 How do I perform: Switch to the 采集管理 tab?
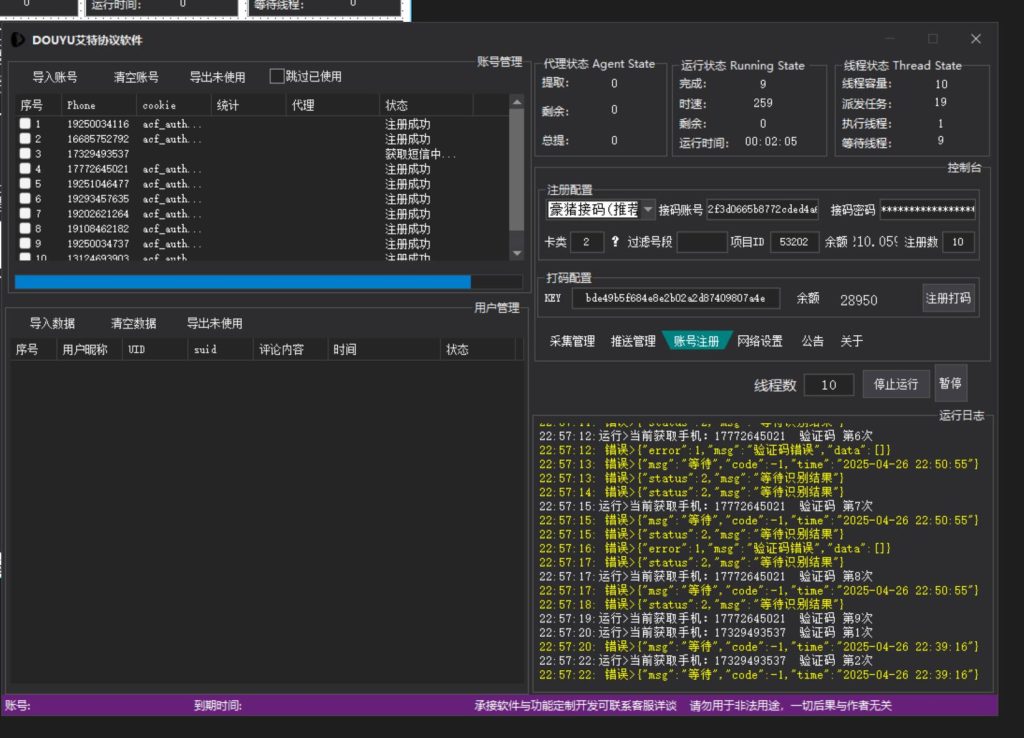(x=572, y=341)
